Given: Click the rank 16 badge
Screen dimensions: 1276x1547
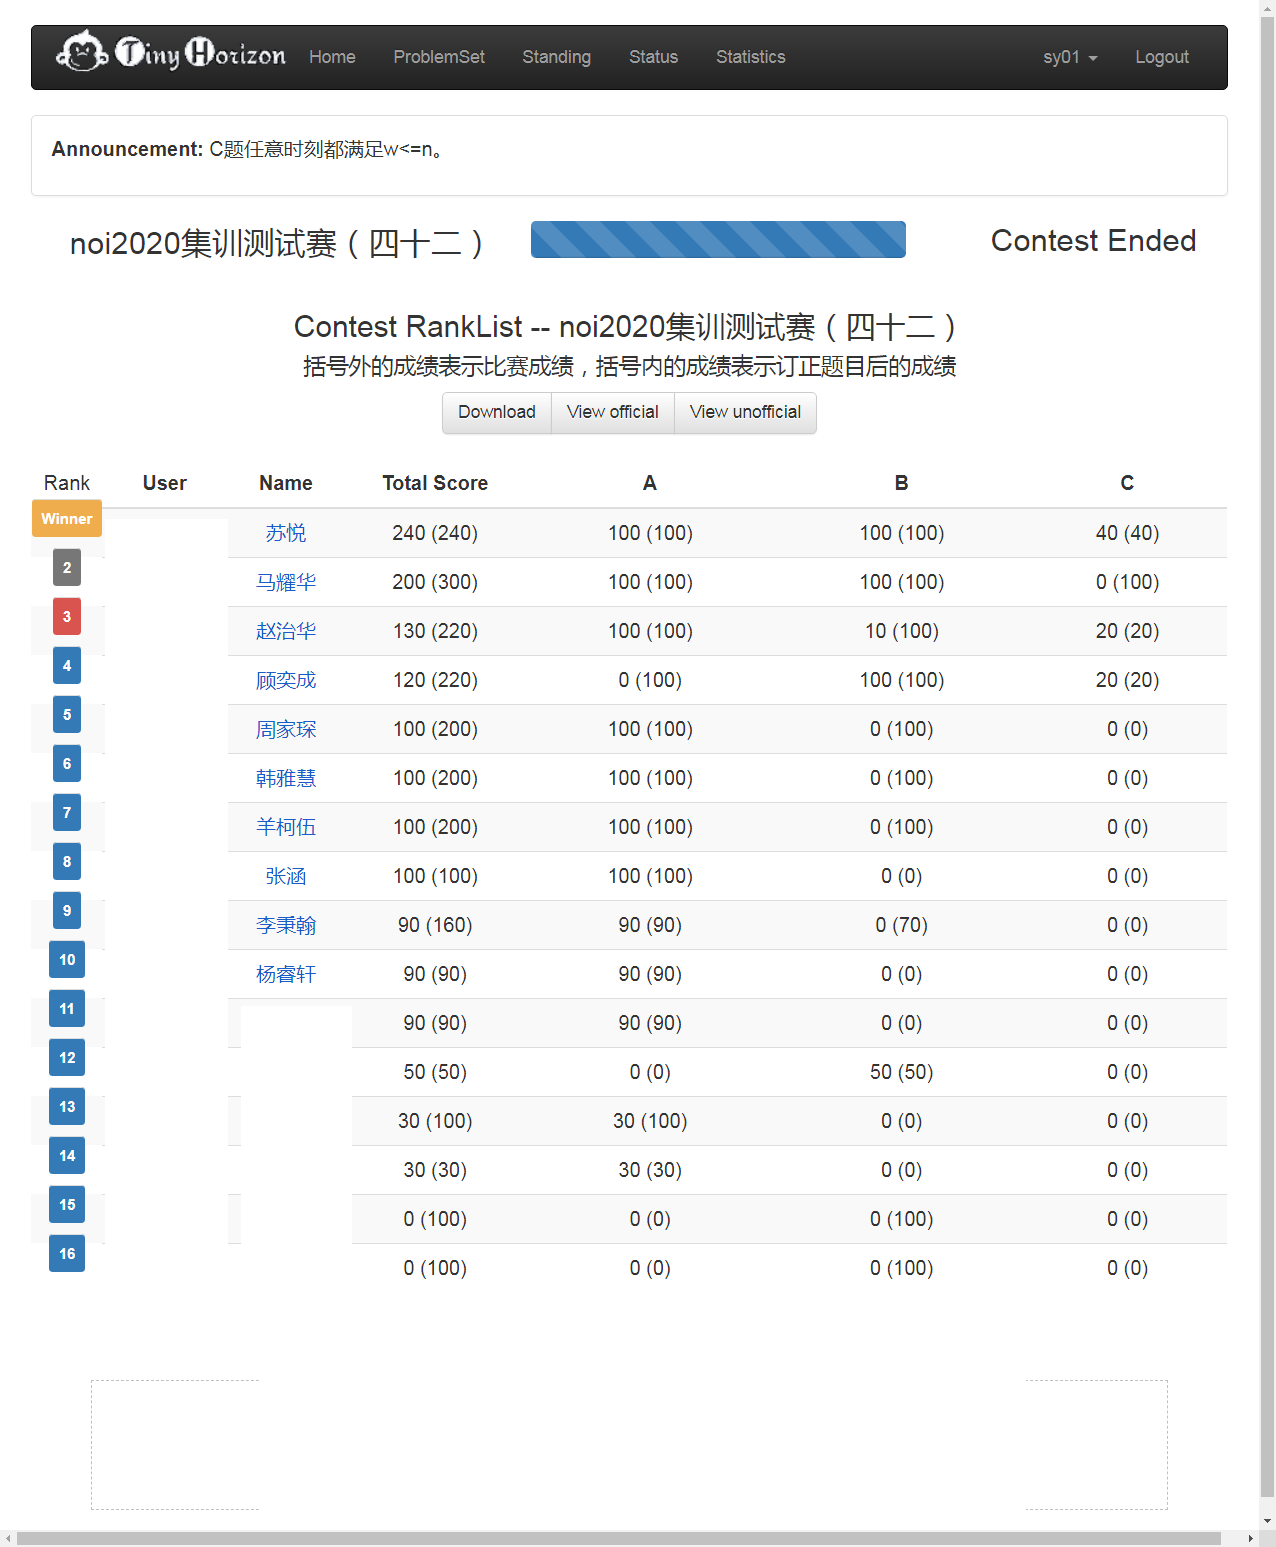Looking at the screenshot, I should [66, 1253].
